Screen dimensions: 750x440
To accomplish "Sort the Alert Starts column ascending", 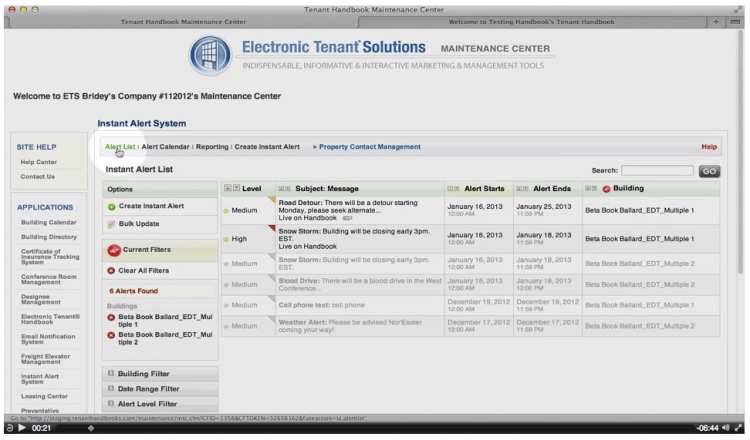I will 451,188.
